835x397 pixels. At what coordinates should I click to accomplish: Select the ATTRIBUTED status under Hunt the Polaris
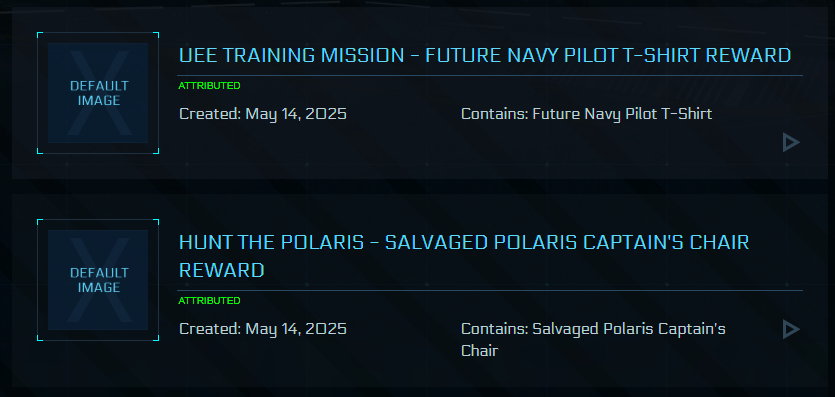209,301
